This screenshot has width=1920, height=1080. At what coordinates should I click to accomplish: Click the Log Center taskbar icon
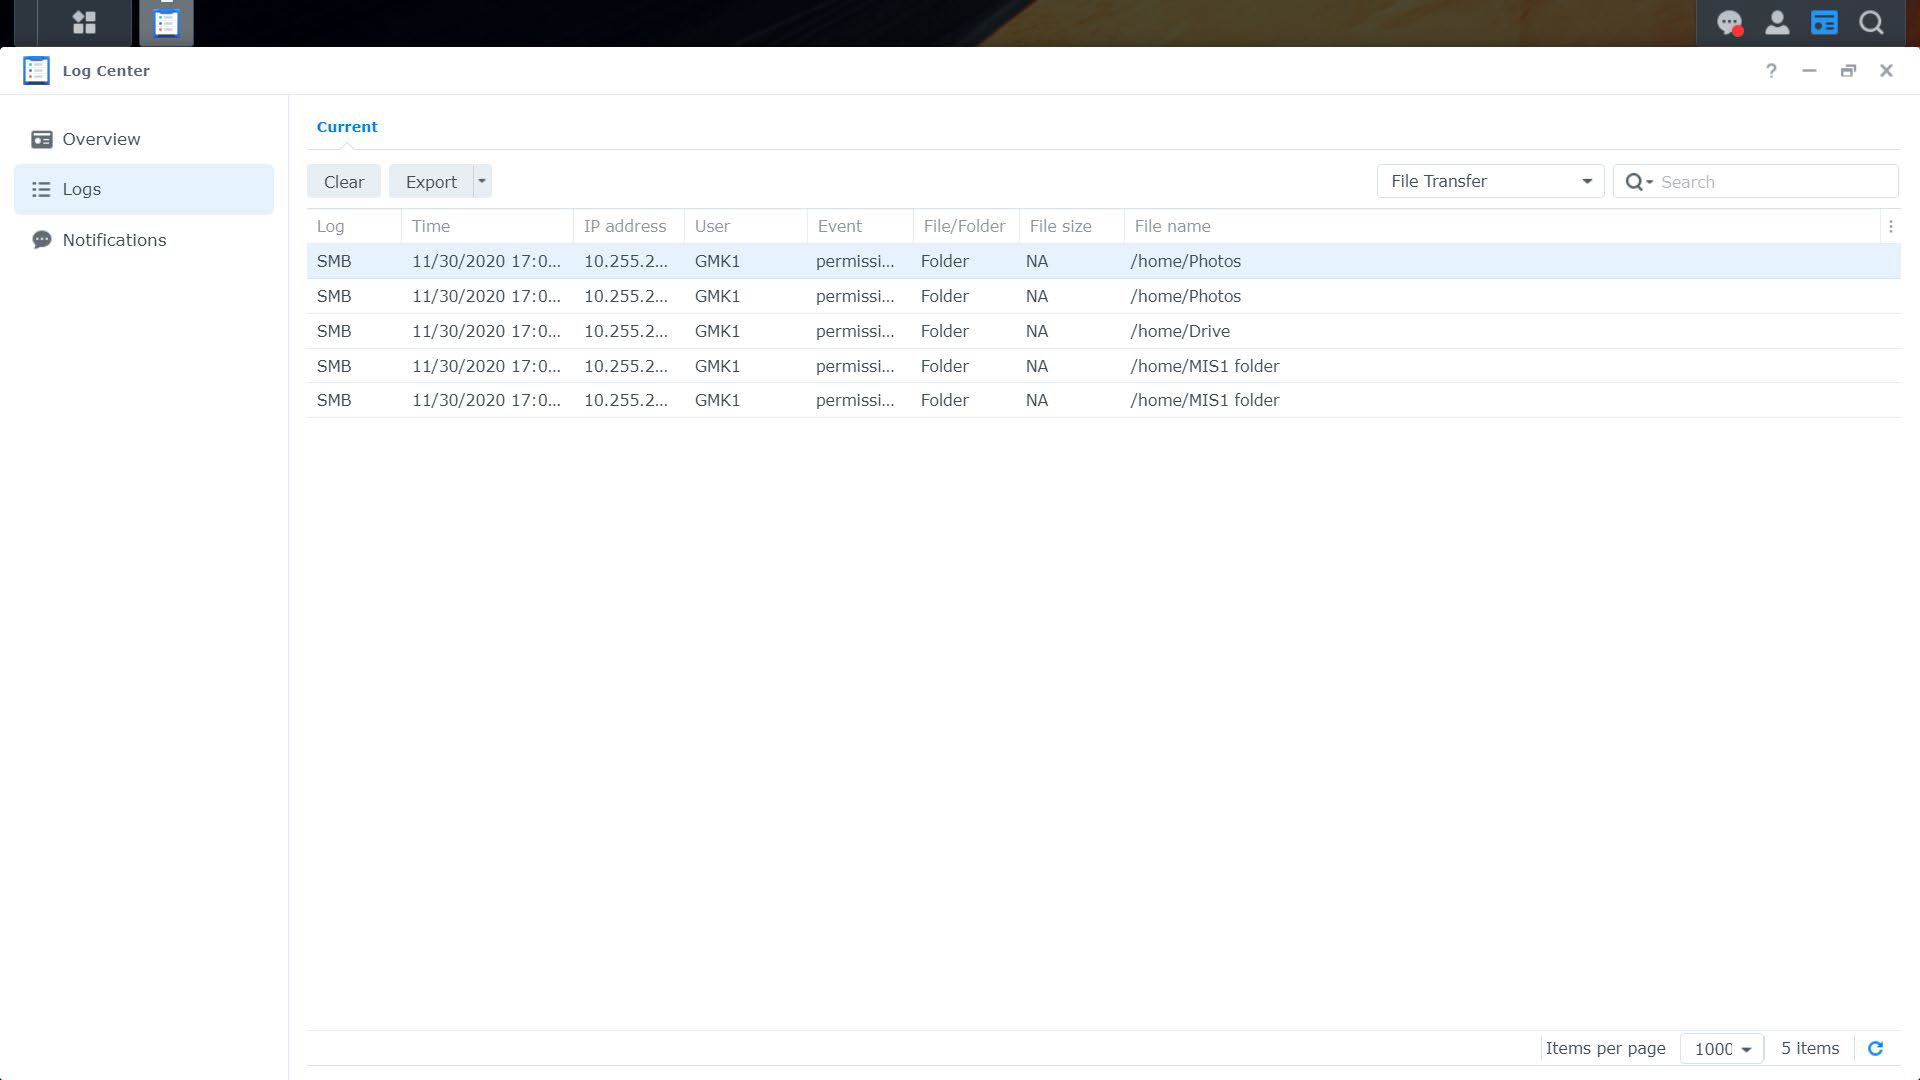[166, 22]
